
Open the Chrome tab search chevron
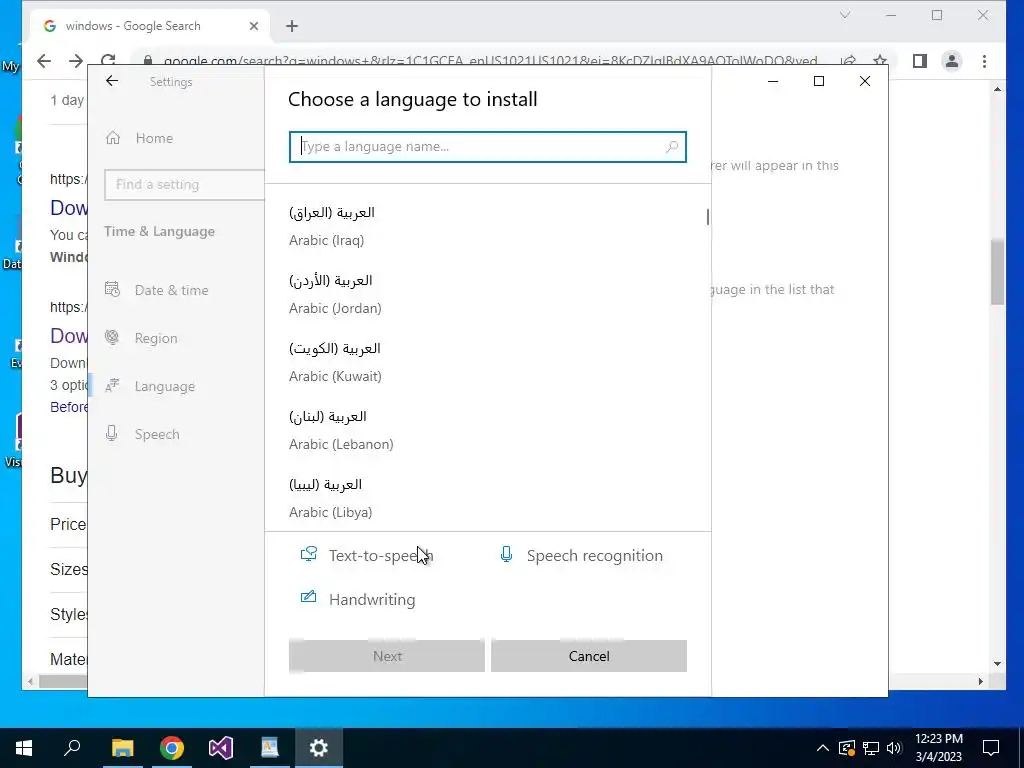coord(844,15)
